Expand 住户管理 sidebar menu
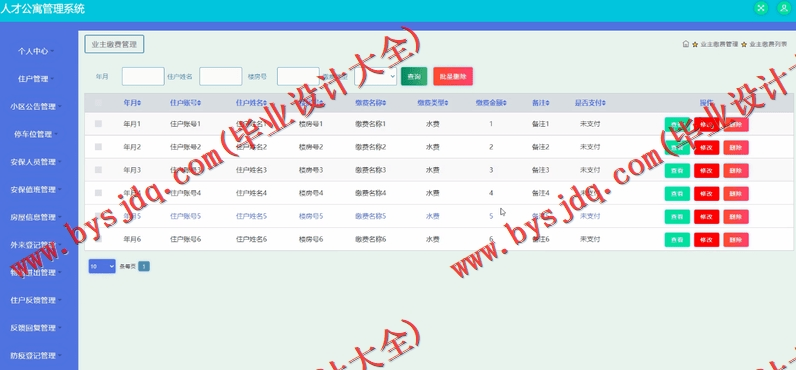Image resolution: width=796 pixels, height=370 pixels. [x=36, y=79]
